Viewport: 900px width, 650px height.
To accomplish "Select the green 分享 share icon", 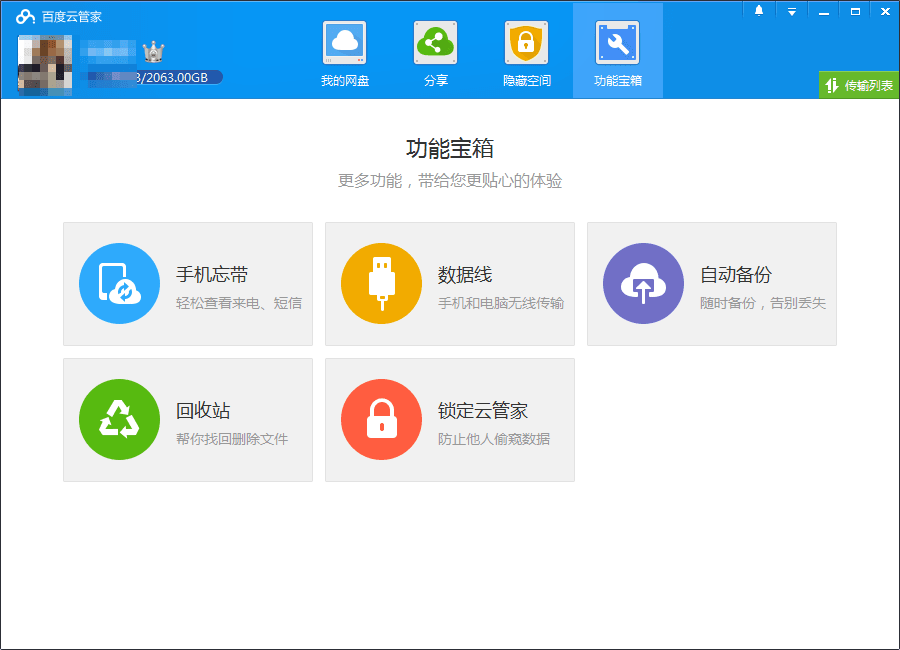I will pos(435,44).
